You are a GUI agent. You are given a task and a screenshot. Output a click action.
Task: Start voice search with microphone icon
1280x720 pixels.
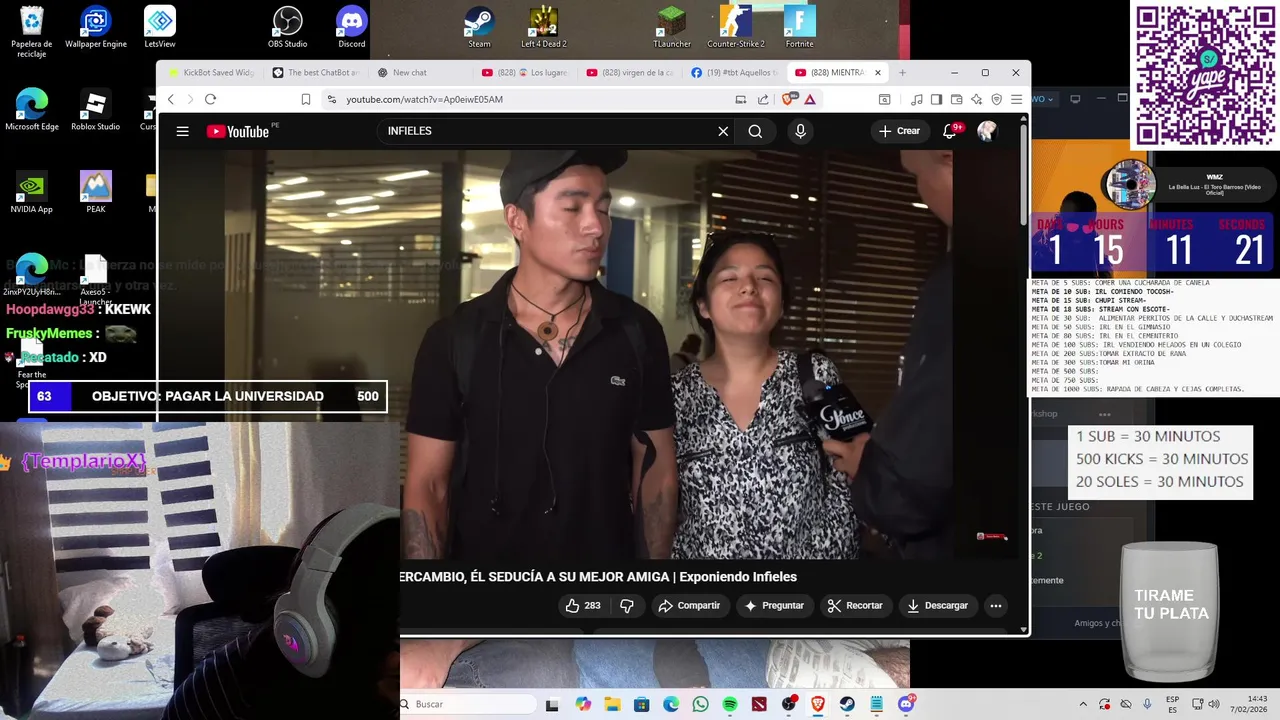pyautogui.click(x=800, y=131)
